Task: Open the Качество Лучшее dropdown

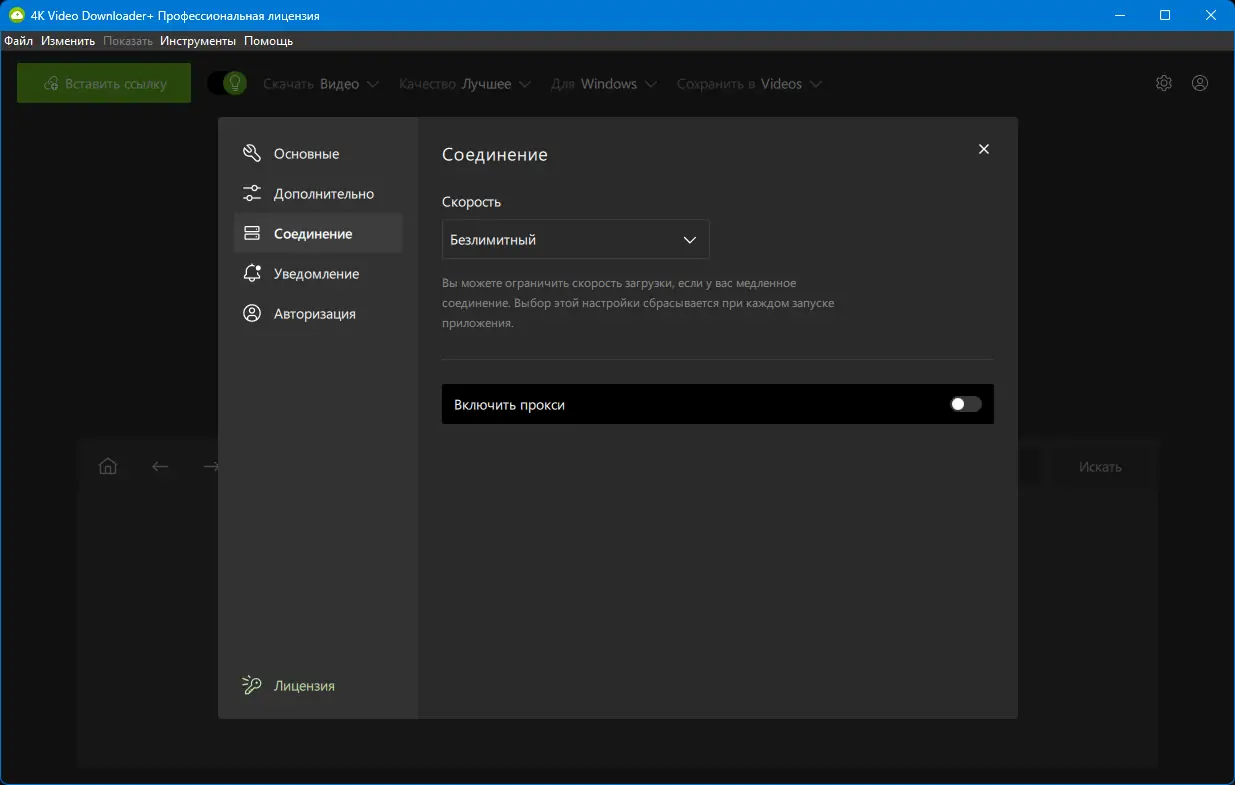Action: 465,84
